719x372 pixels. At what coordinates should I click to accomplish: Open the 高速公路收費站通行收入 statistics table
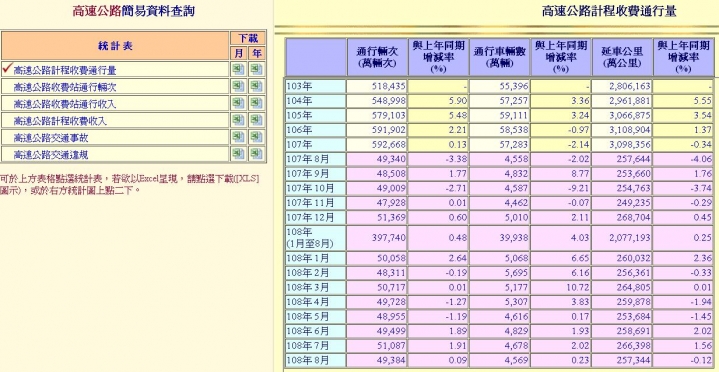pos(65,104)
